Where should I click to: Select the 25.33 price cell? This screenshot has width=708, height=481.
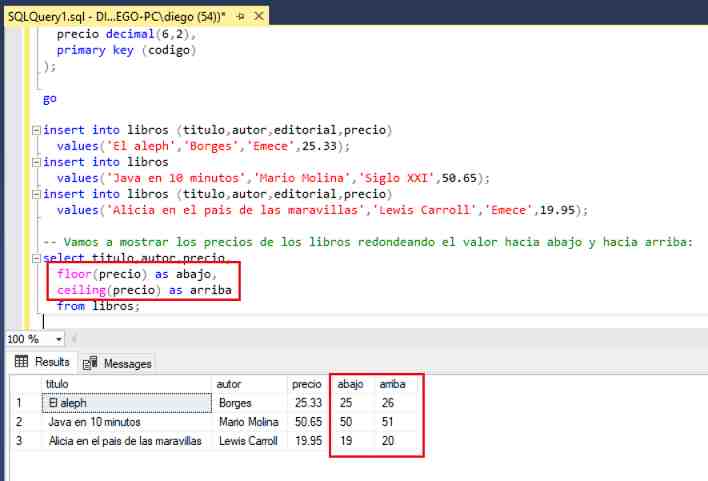(x=307, y=403)
